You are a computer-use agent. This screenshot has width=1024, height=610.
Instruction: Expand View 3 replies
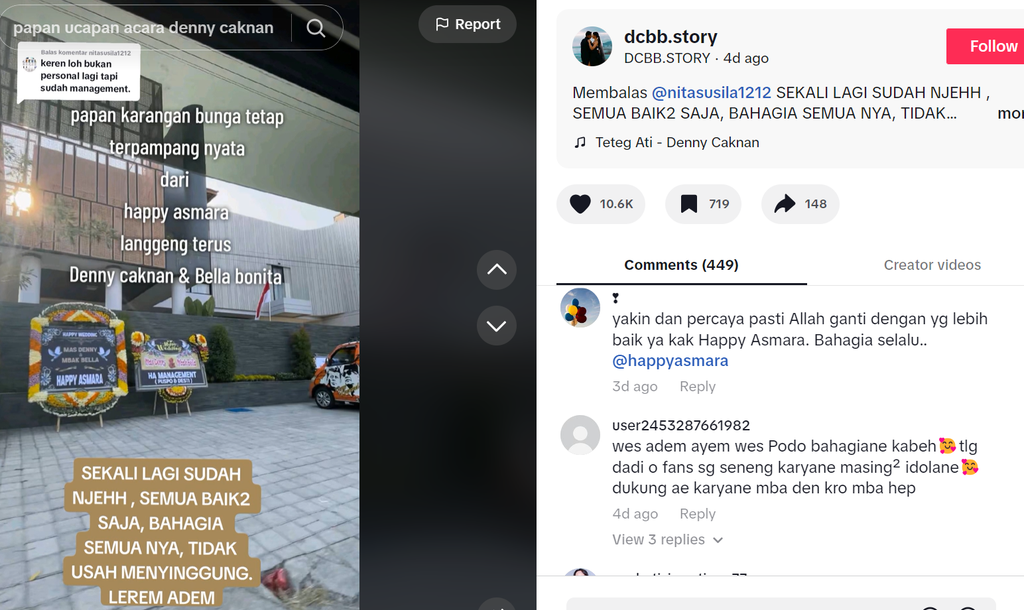667,539
